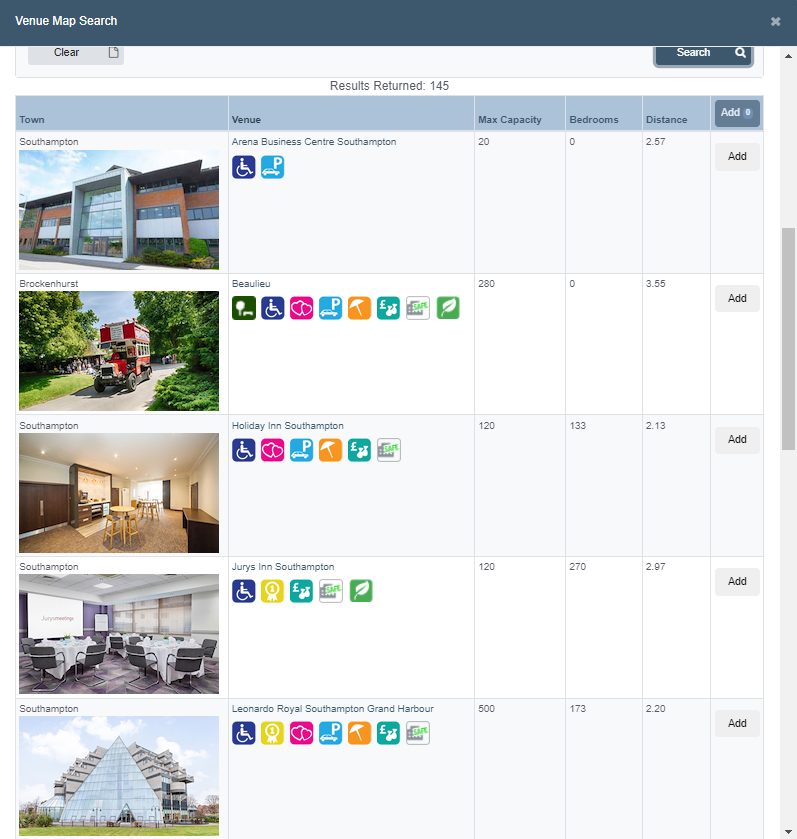Click the 2.97 distance value
This screenshot has width=797, height=839.
click(x=656, y=567)
